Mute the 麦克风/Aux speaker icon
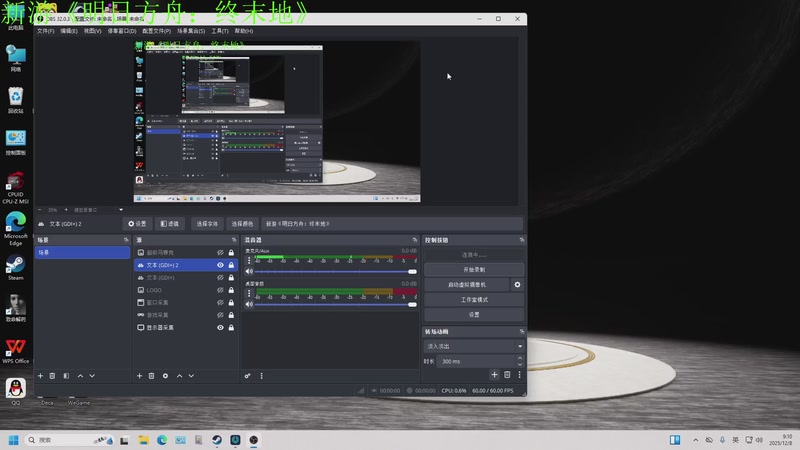This screenshot has height=450, width=800. coord(249,271)
